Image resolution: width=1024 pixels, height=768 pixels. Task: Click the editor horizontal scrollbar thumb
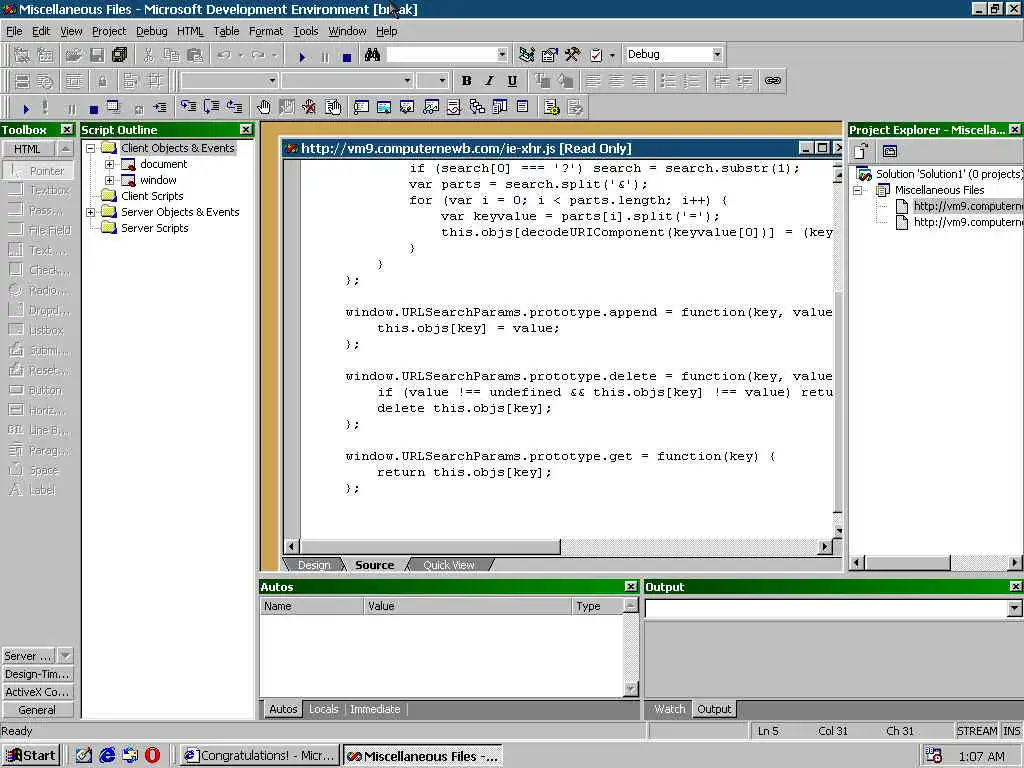pyautogui.click(x=430, y=547)
